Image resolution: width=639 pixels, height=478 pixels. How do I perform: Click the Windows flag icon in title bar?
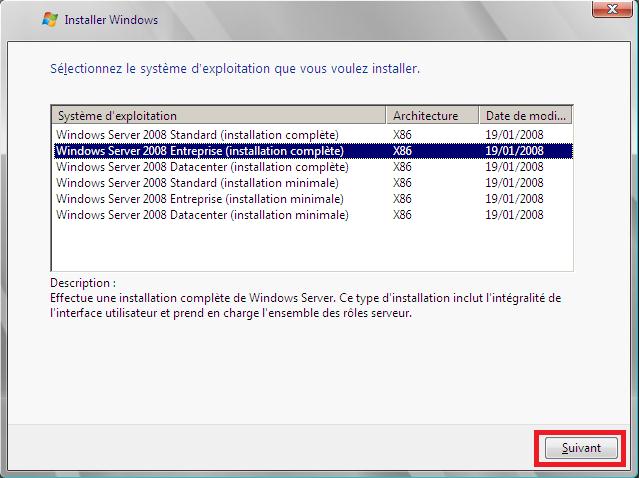[50, 20]
